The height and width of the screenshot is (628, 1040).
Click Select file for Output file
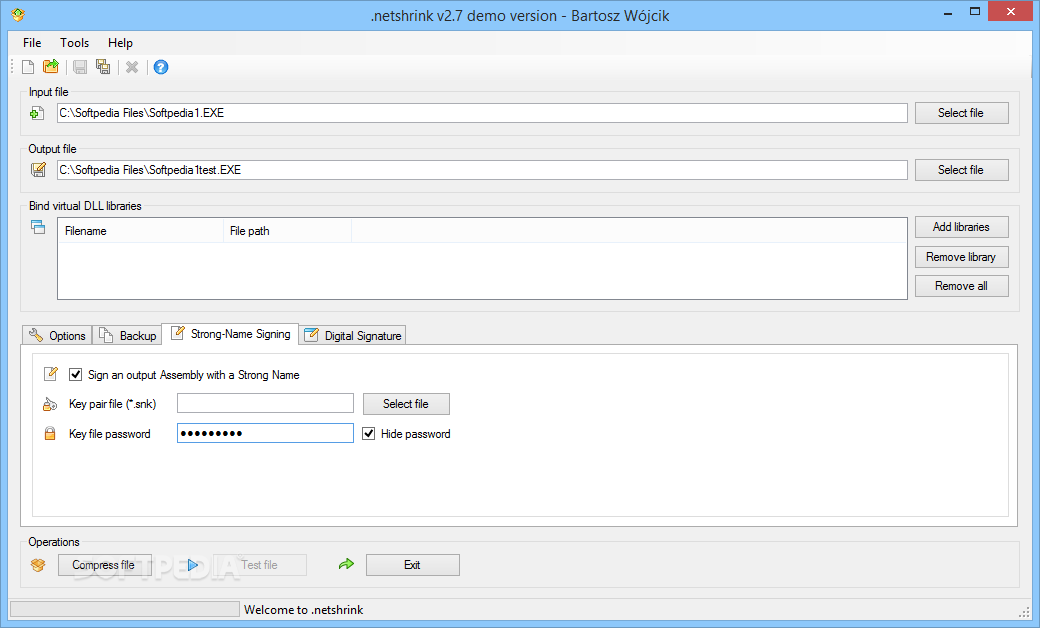point(962,170)
